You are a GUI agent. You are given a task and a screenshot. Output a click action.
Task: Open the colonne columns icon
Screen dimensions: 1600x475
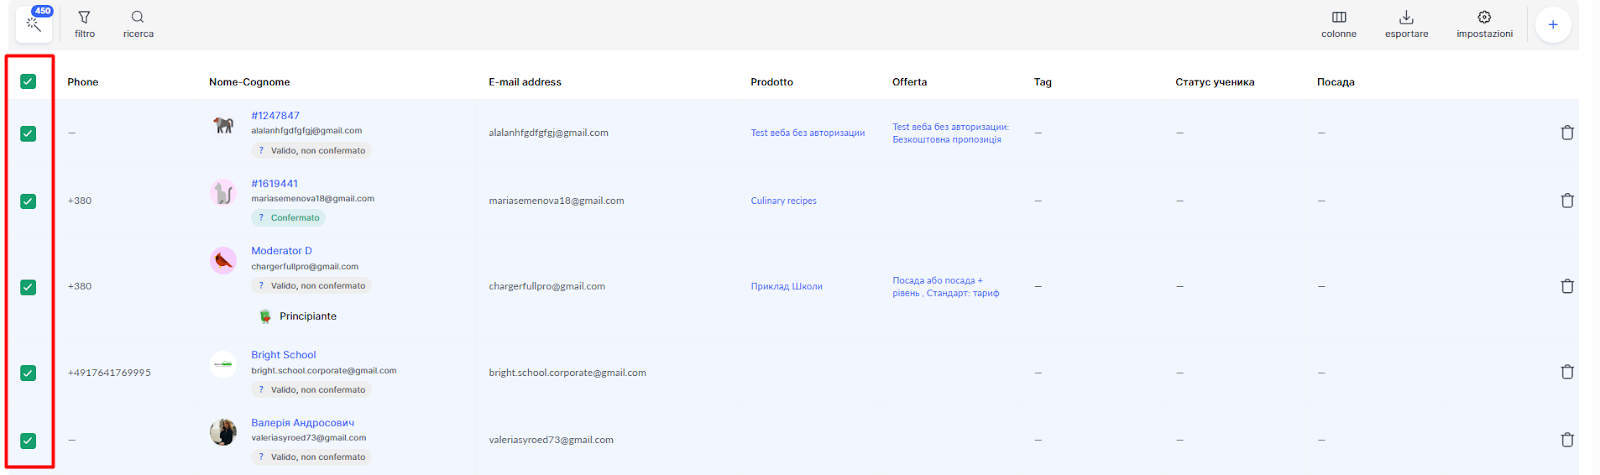click(1338, 18)
